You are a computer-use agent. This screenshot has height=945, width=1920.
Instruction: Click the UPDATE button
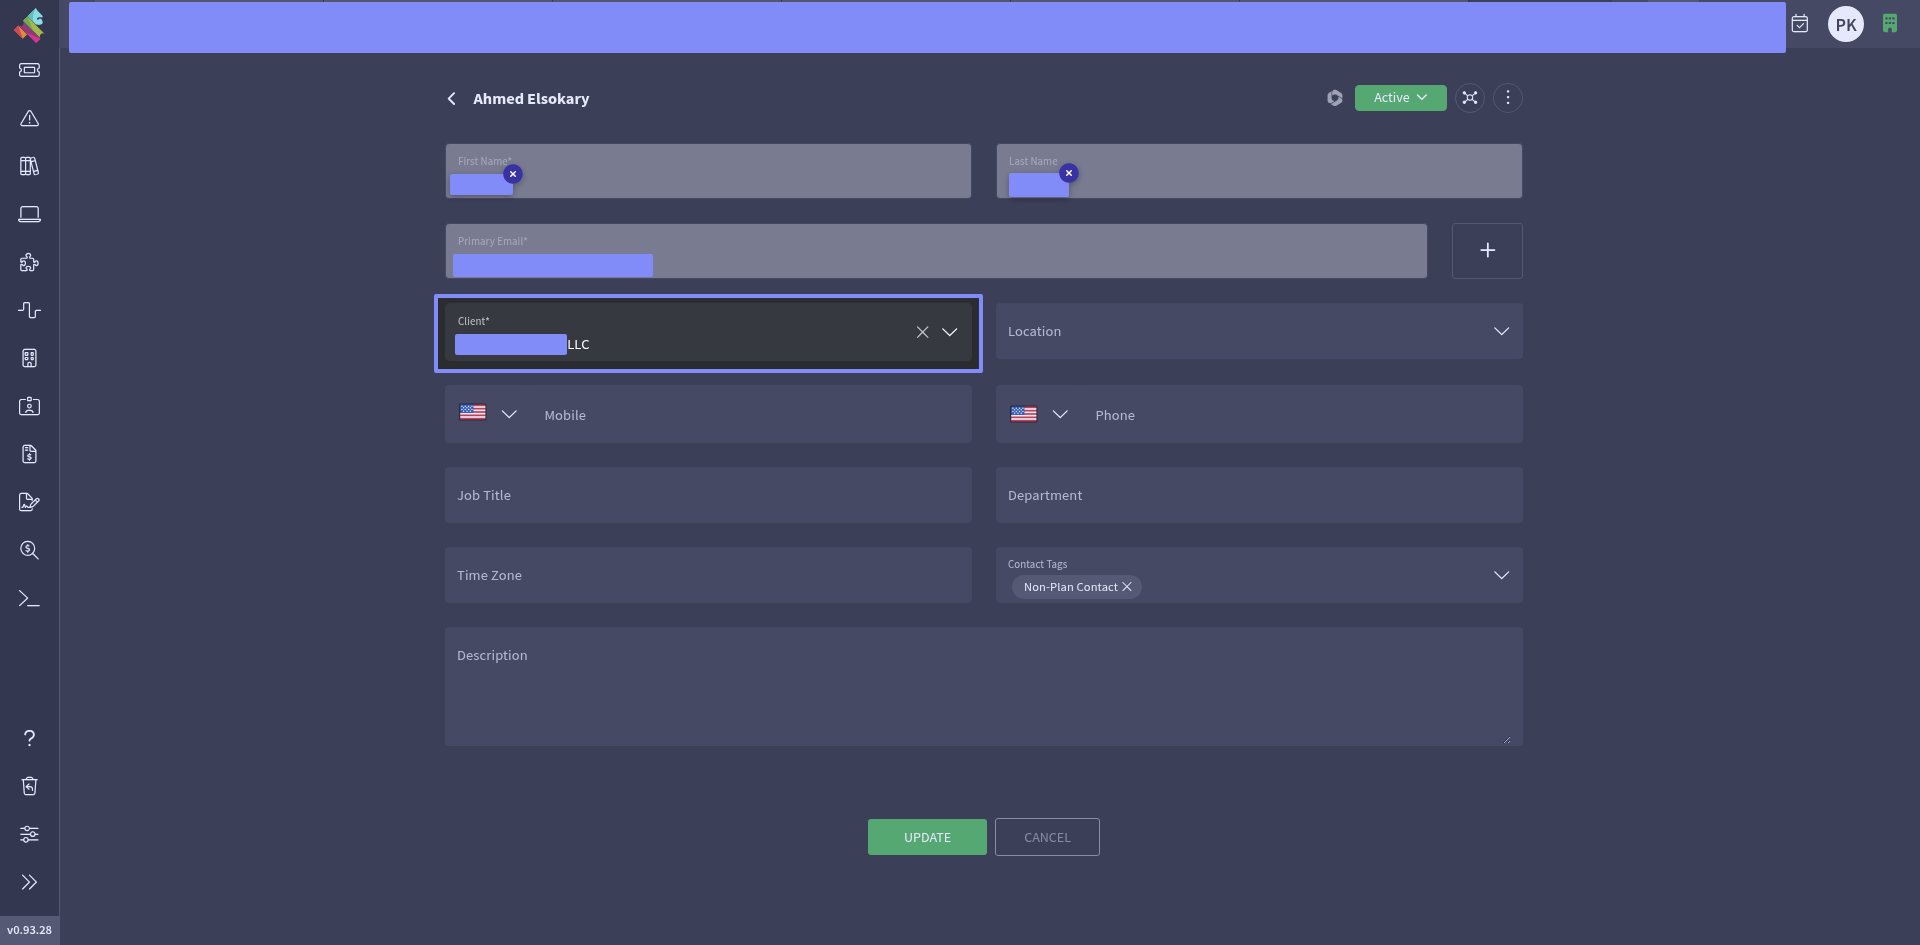[x=927, y=837]
